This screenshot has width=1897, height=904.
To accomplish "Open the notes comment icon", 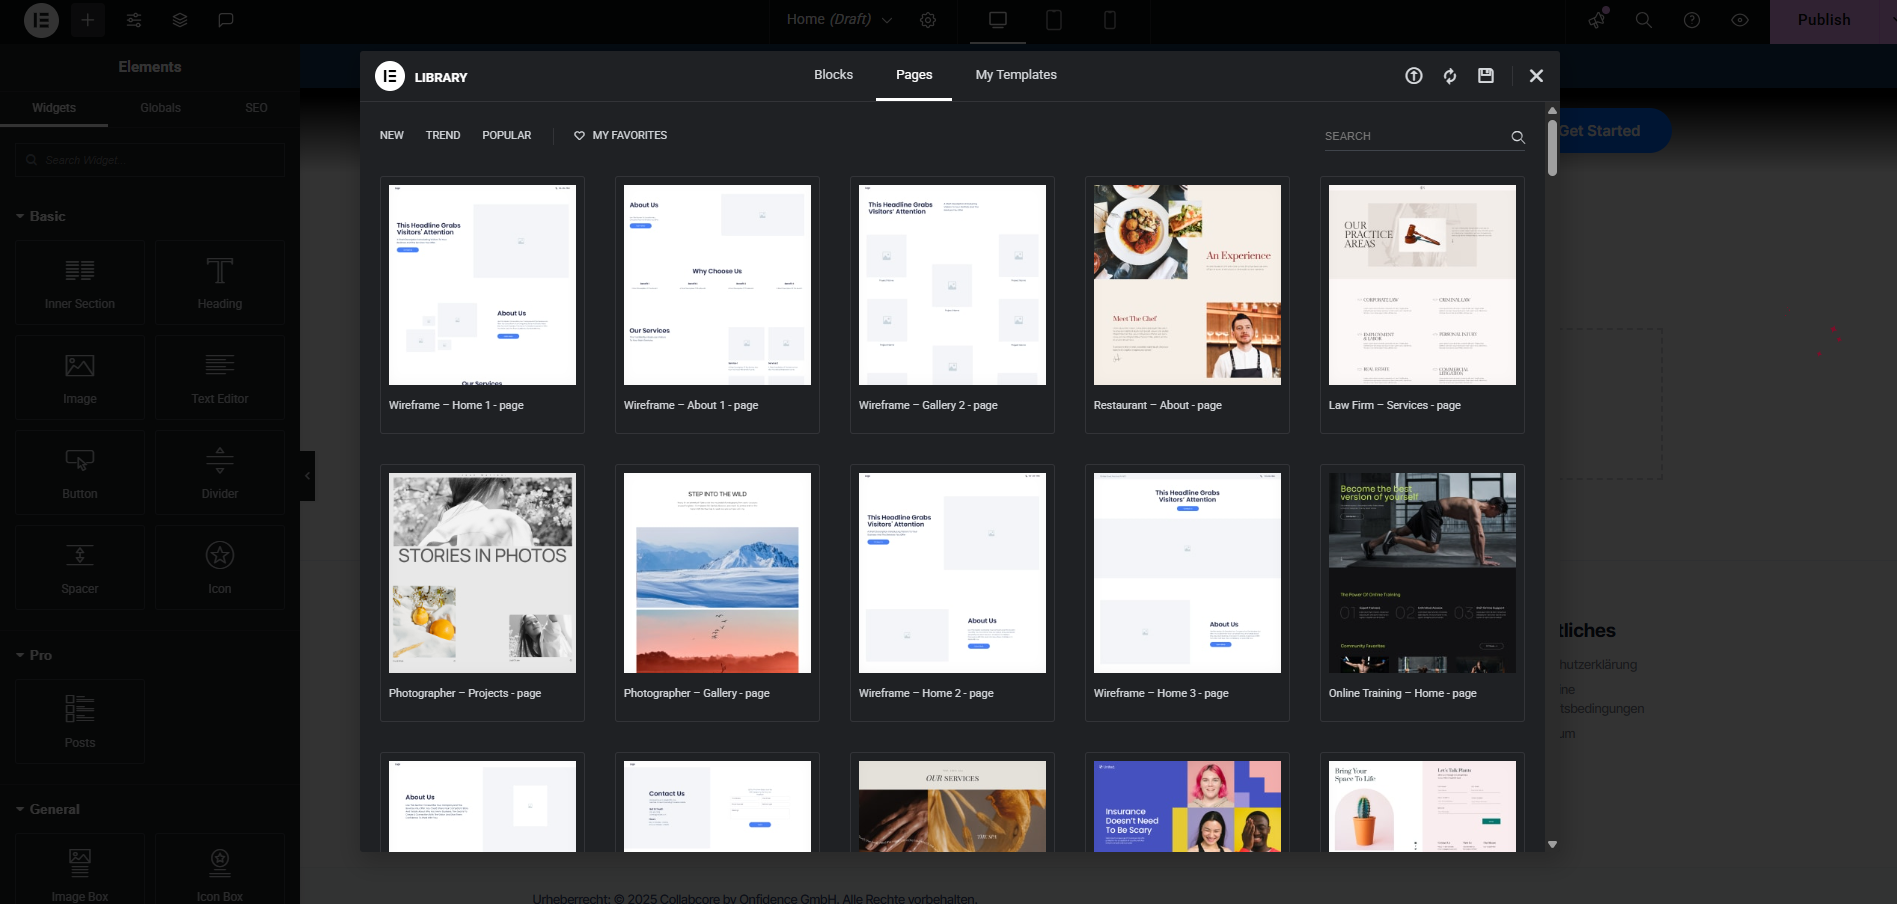I will click(x=226, y=20).
